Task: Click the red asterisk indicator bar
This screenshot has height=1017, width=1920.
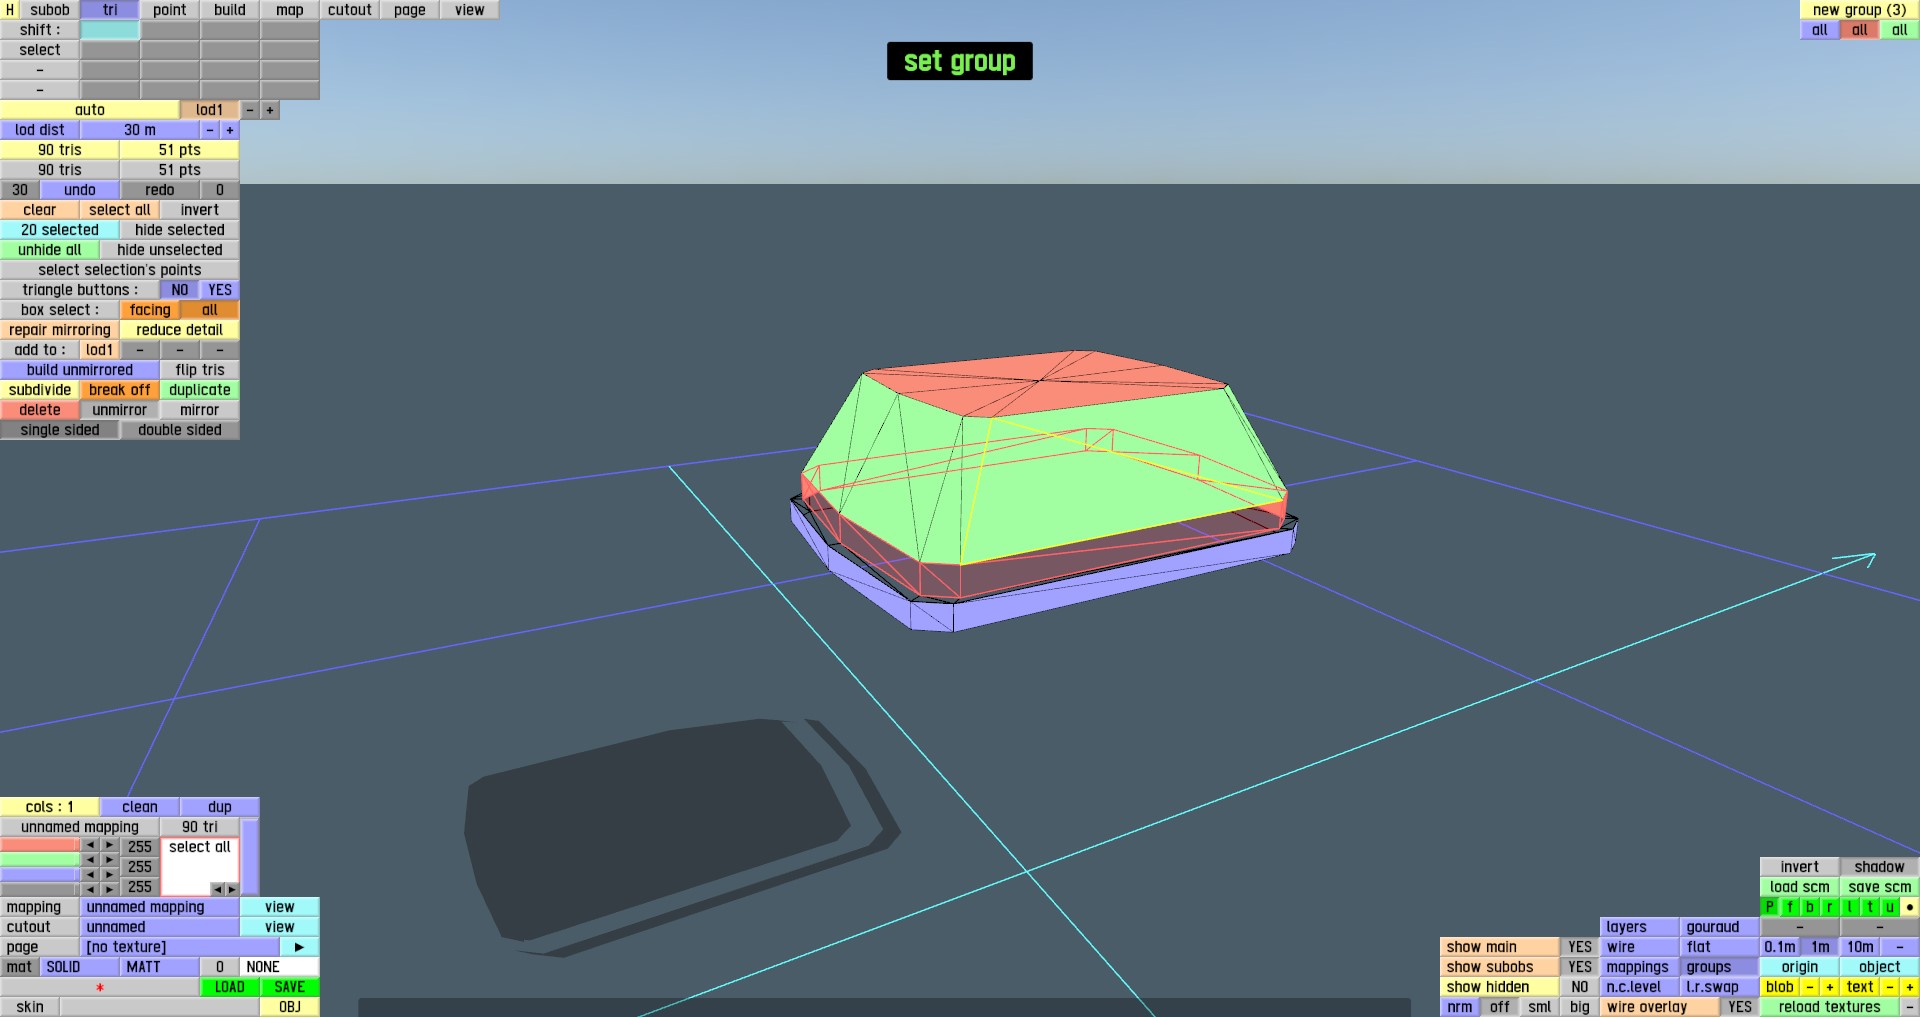Action: [100, 987]
